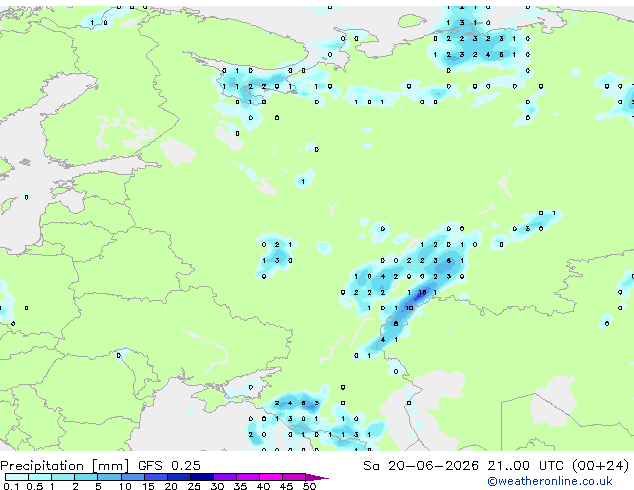Choose the 20–25 mm dark blue swatch
This screenshot has height=490, width=634.
click(x=178, y=477)
